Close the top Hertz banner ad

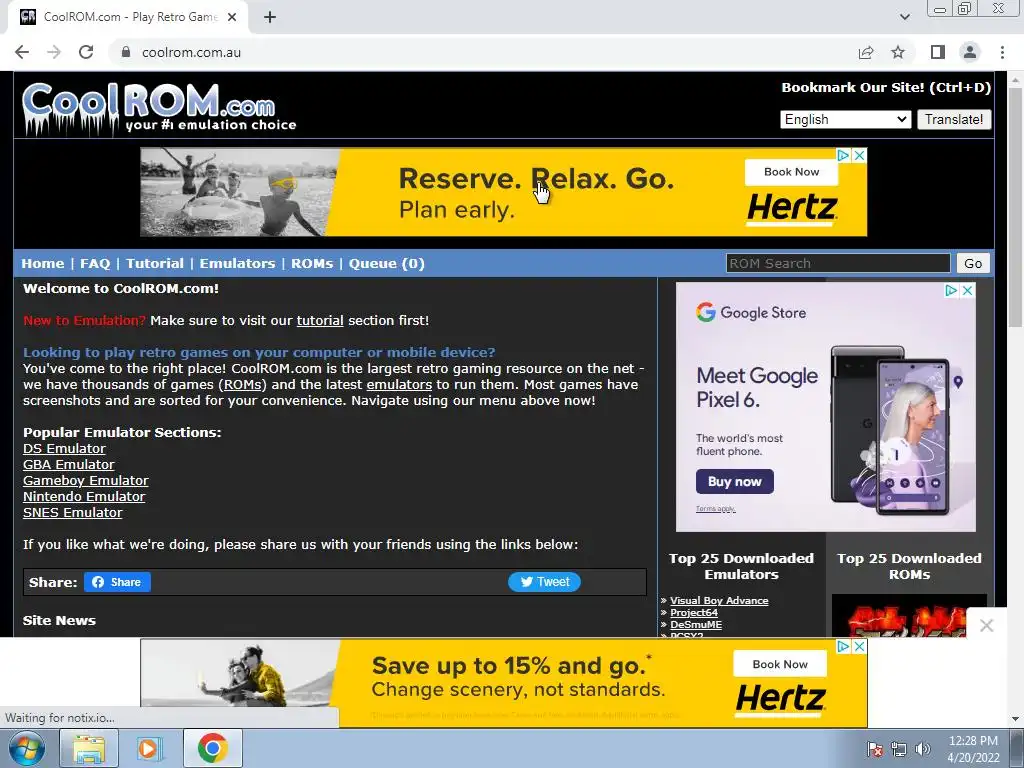coord(860,155)
